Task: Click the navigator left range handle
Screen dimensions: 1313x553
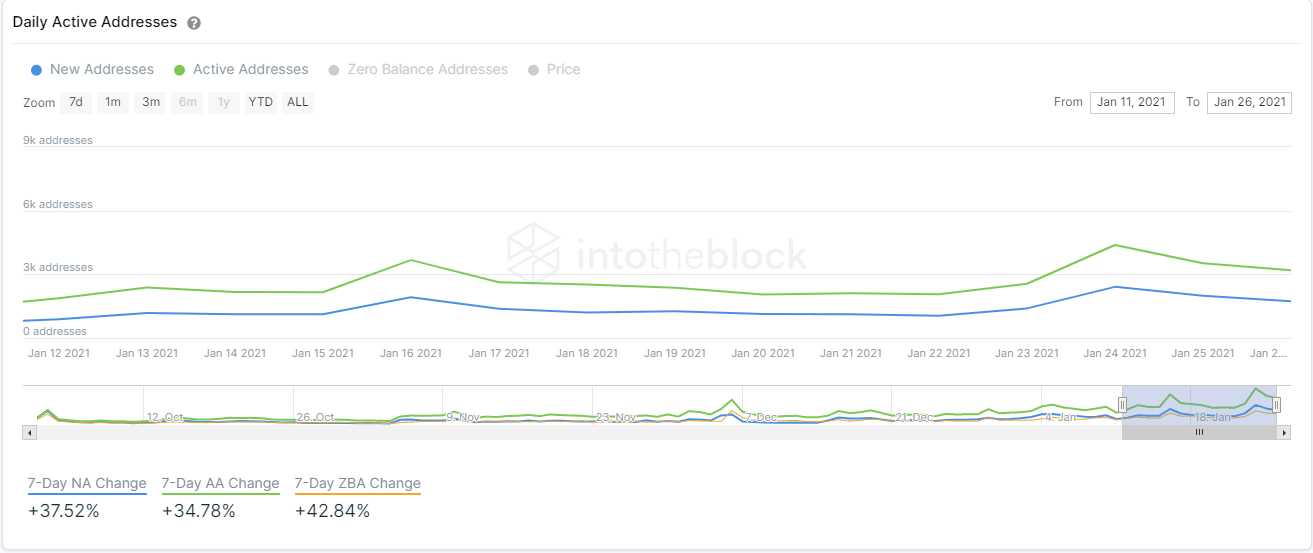Action: coord(1122,405)
